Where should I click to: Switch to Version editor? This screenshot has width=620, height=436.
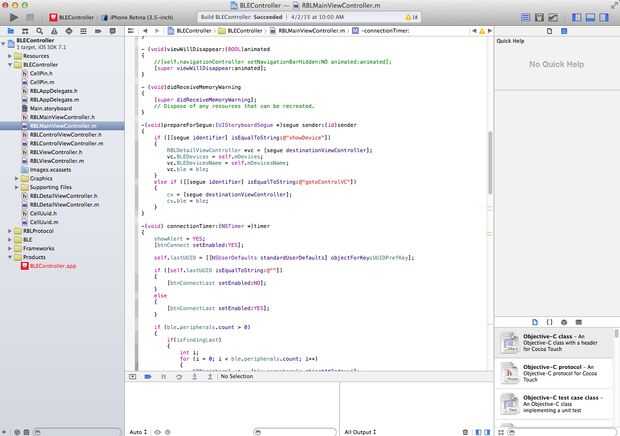553,17
